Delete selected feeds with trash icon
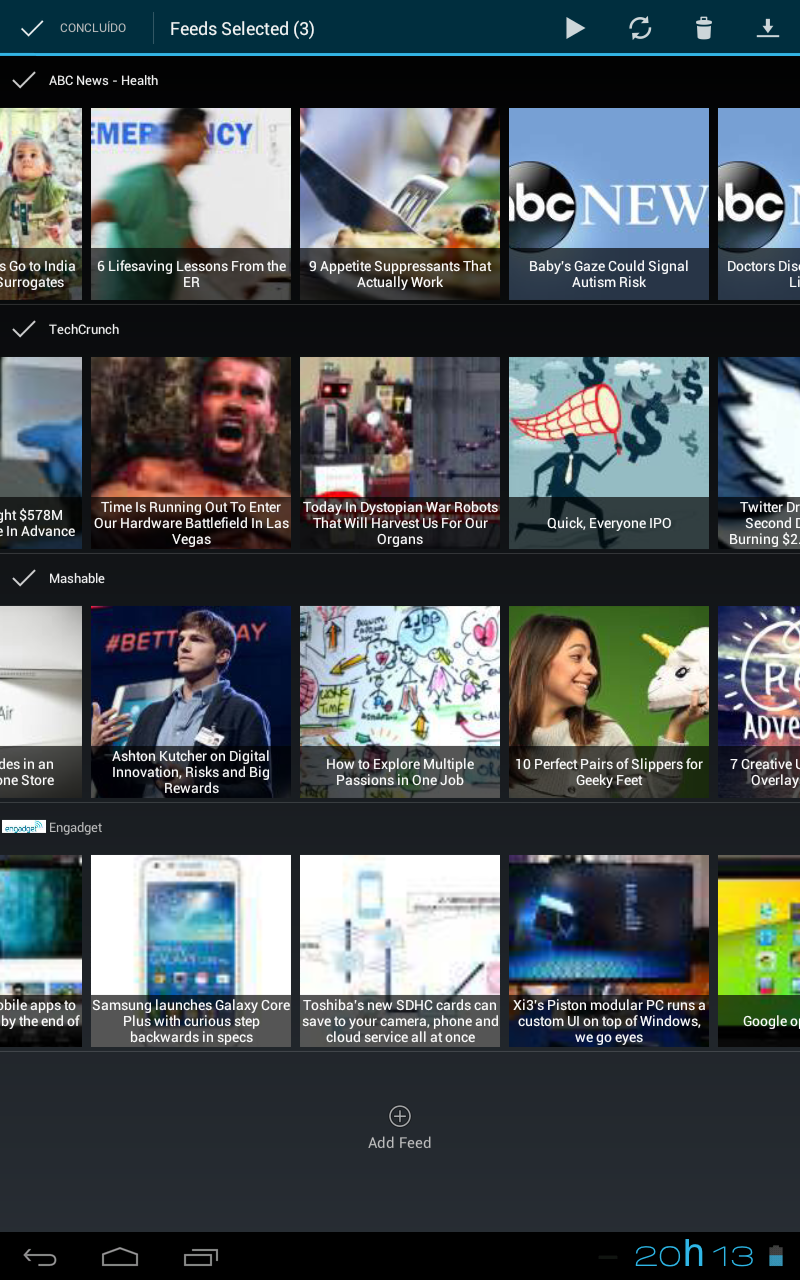Image resolution: width=800 pixels, height=1280 pixels. (x=704, y=28)
